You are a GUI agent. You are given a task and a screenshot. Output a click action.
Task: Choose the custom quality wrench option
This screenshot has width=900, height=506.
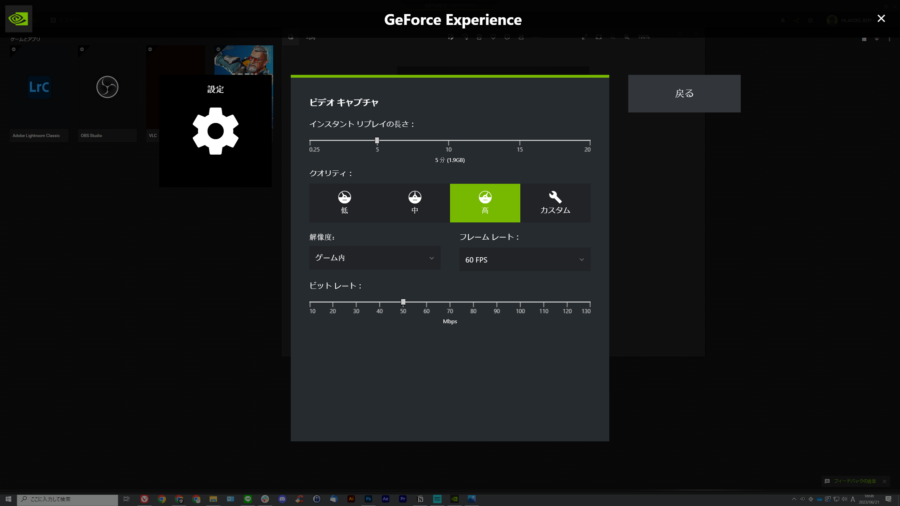(x=555, y=203)
